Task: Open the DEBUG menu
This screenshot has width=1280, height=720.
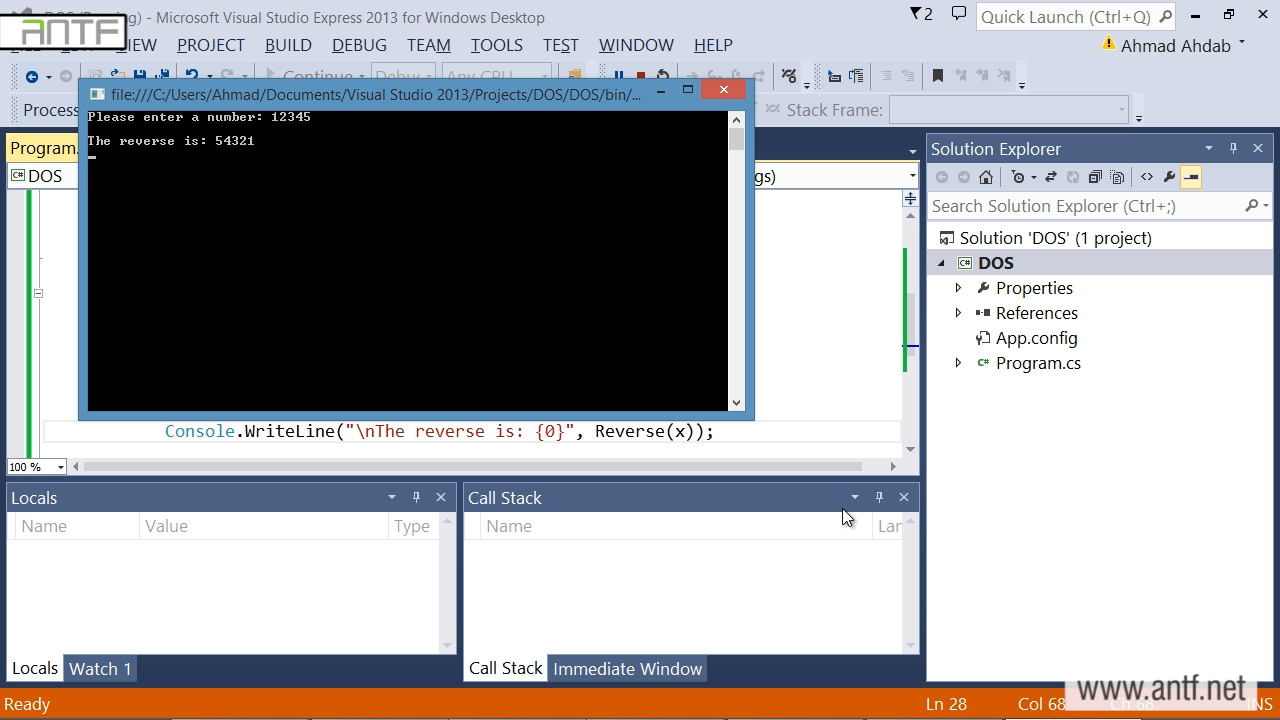Action: click(359, 45)
